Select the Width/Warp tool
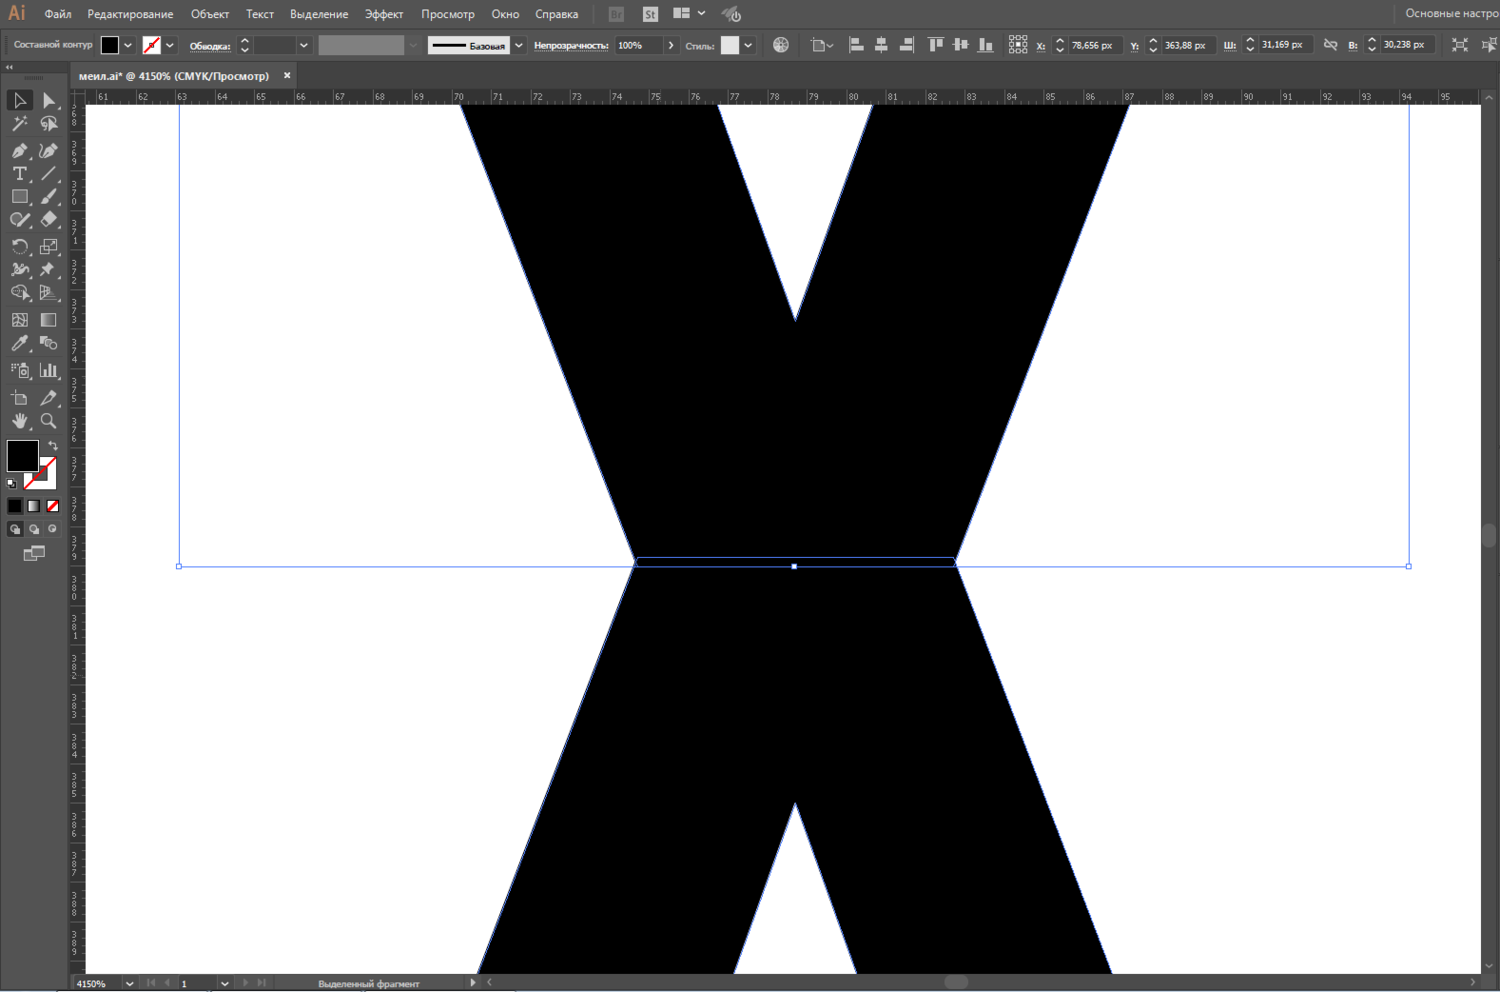The image size is (1500, 992). (19, 269)
